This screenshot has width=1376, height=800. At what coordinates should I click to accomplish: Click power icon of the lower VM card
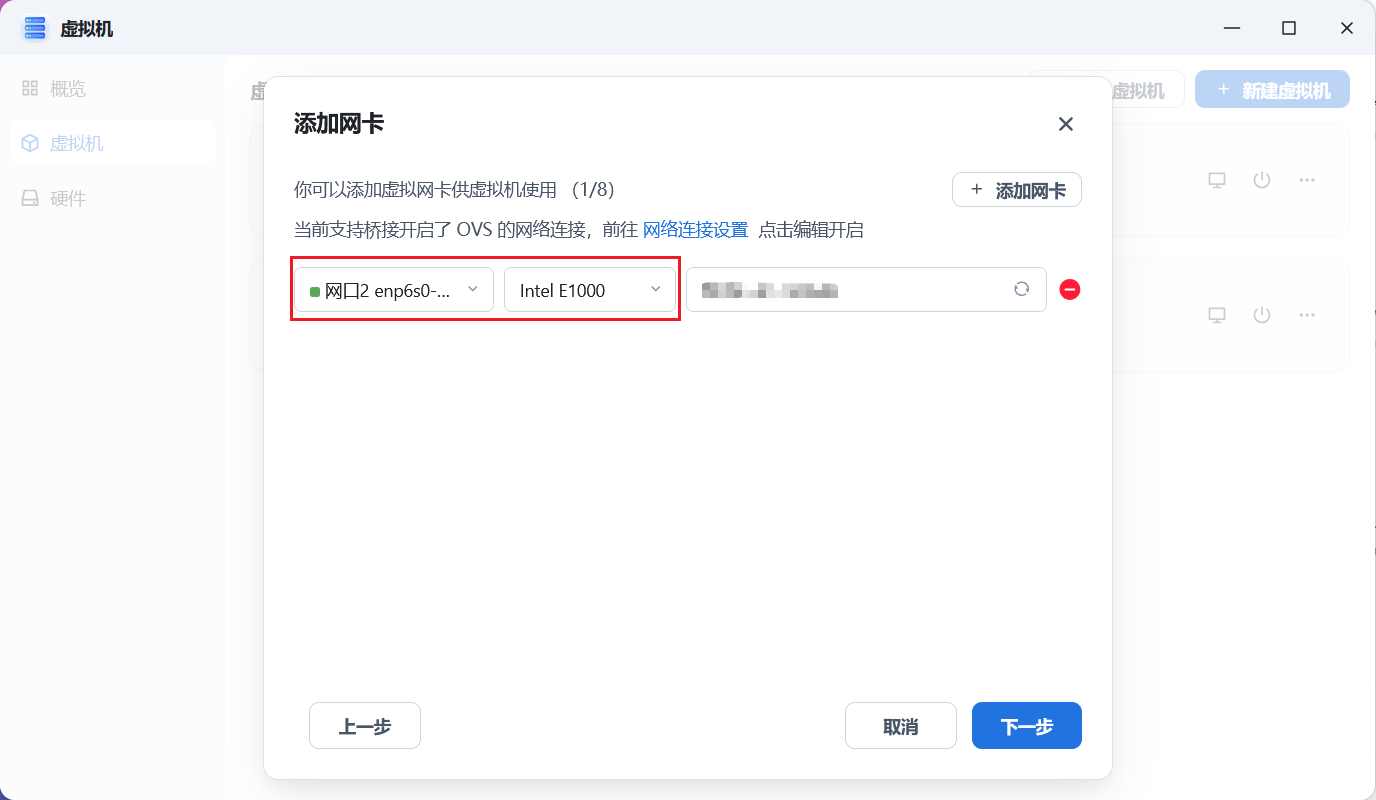coord(1262,315)
